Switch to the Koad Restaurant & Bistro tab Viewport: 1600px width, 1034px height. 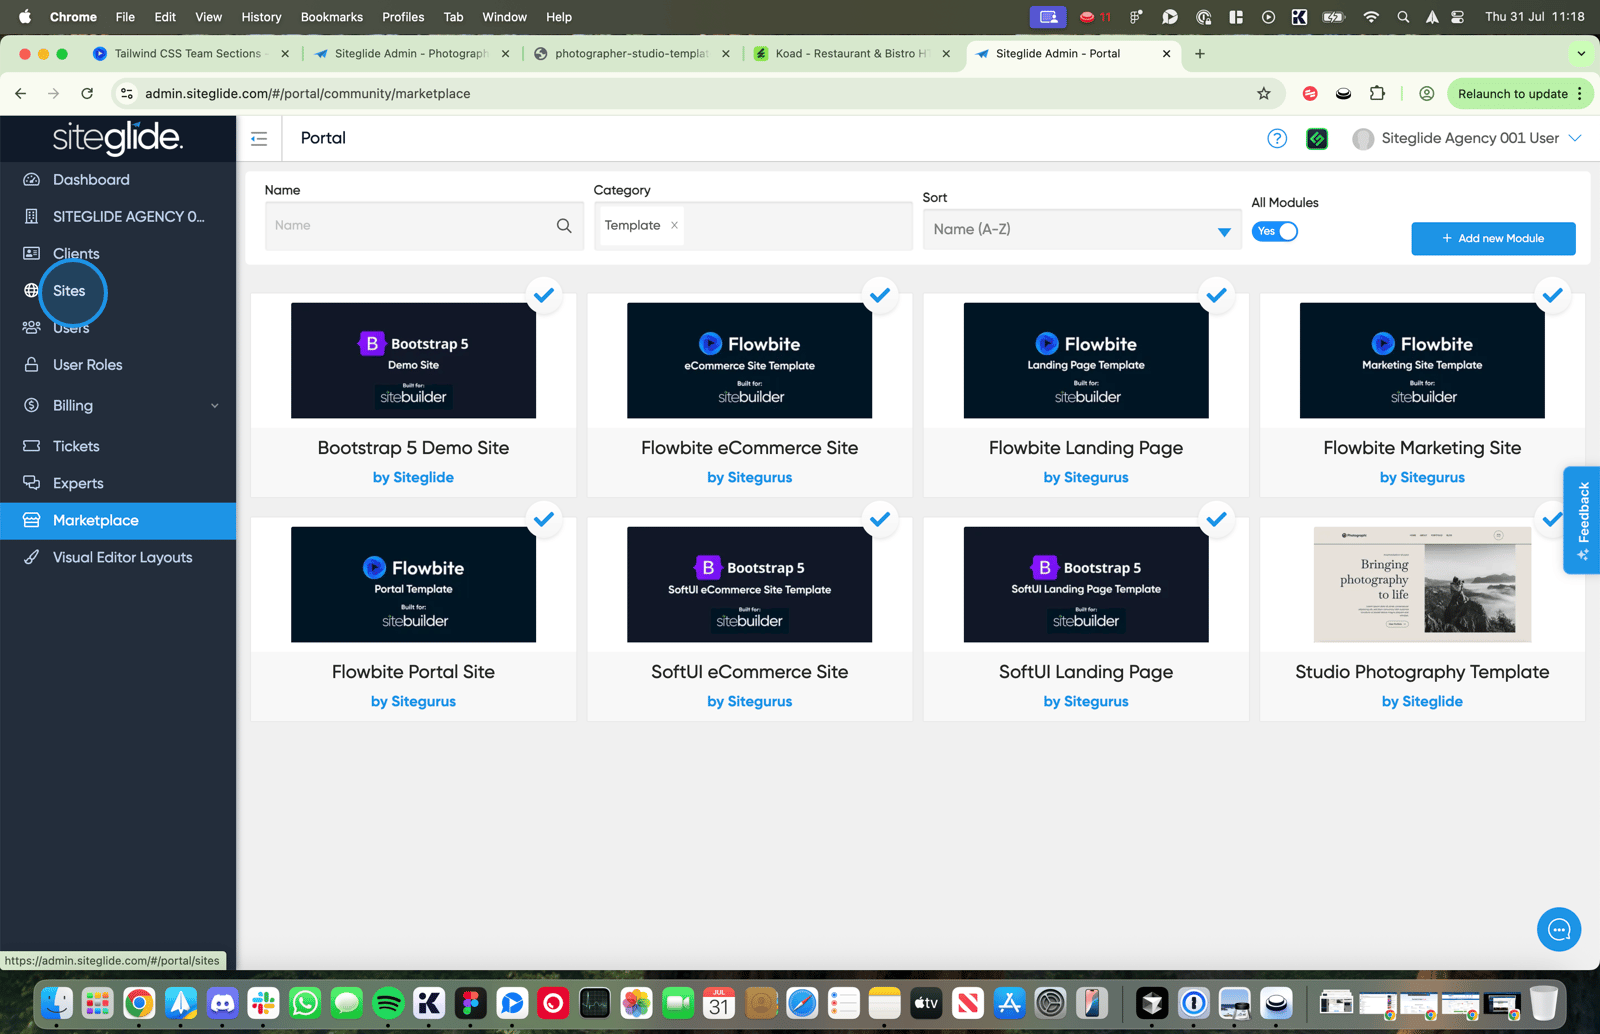click(851, 54)
